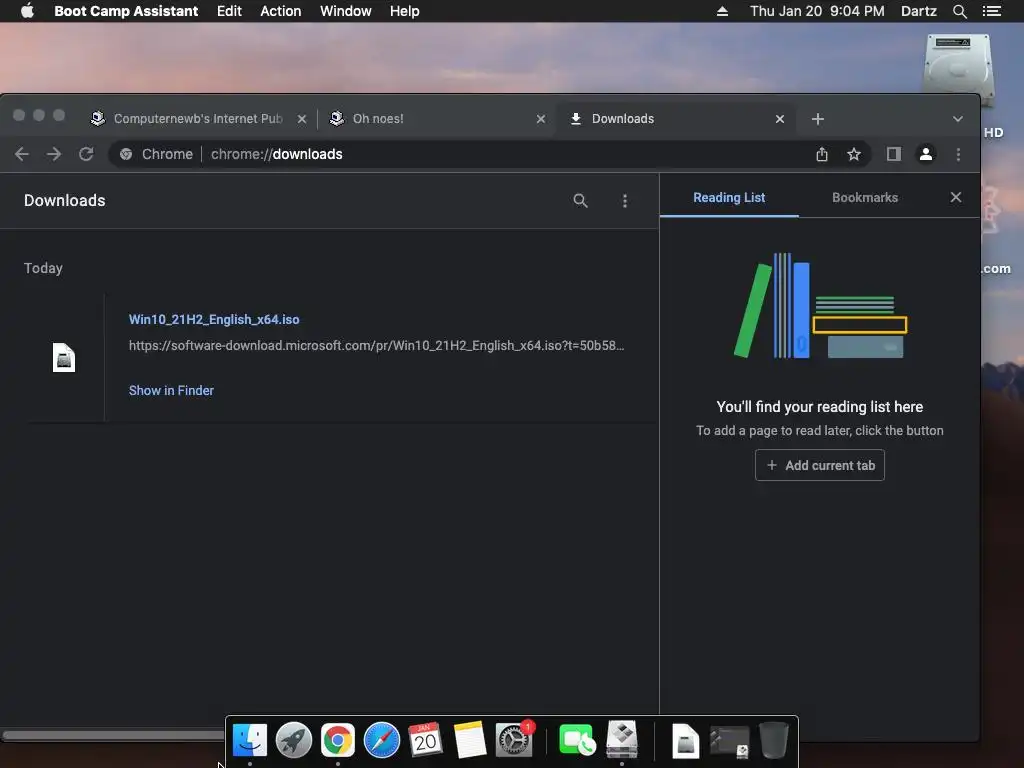
Task: Close the Oh noes! tab
Action: point(541,119)
